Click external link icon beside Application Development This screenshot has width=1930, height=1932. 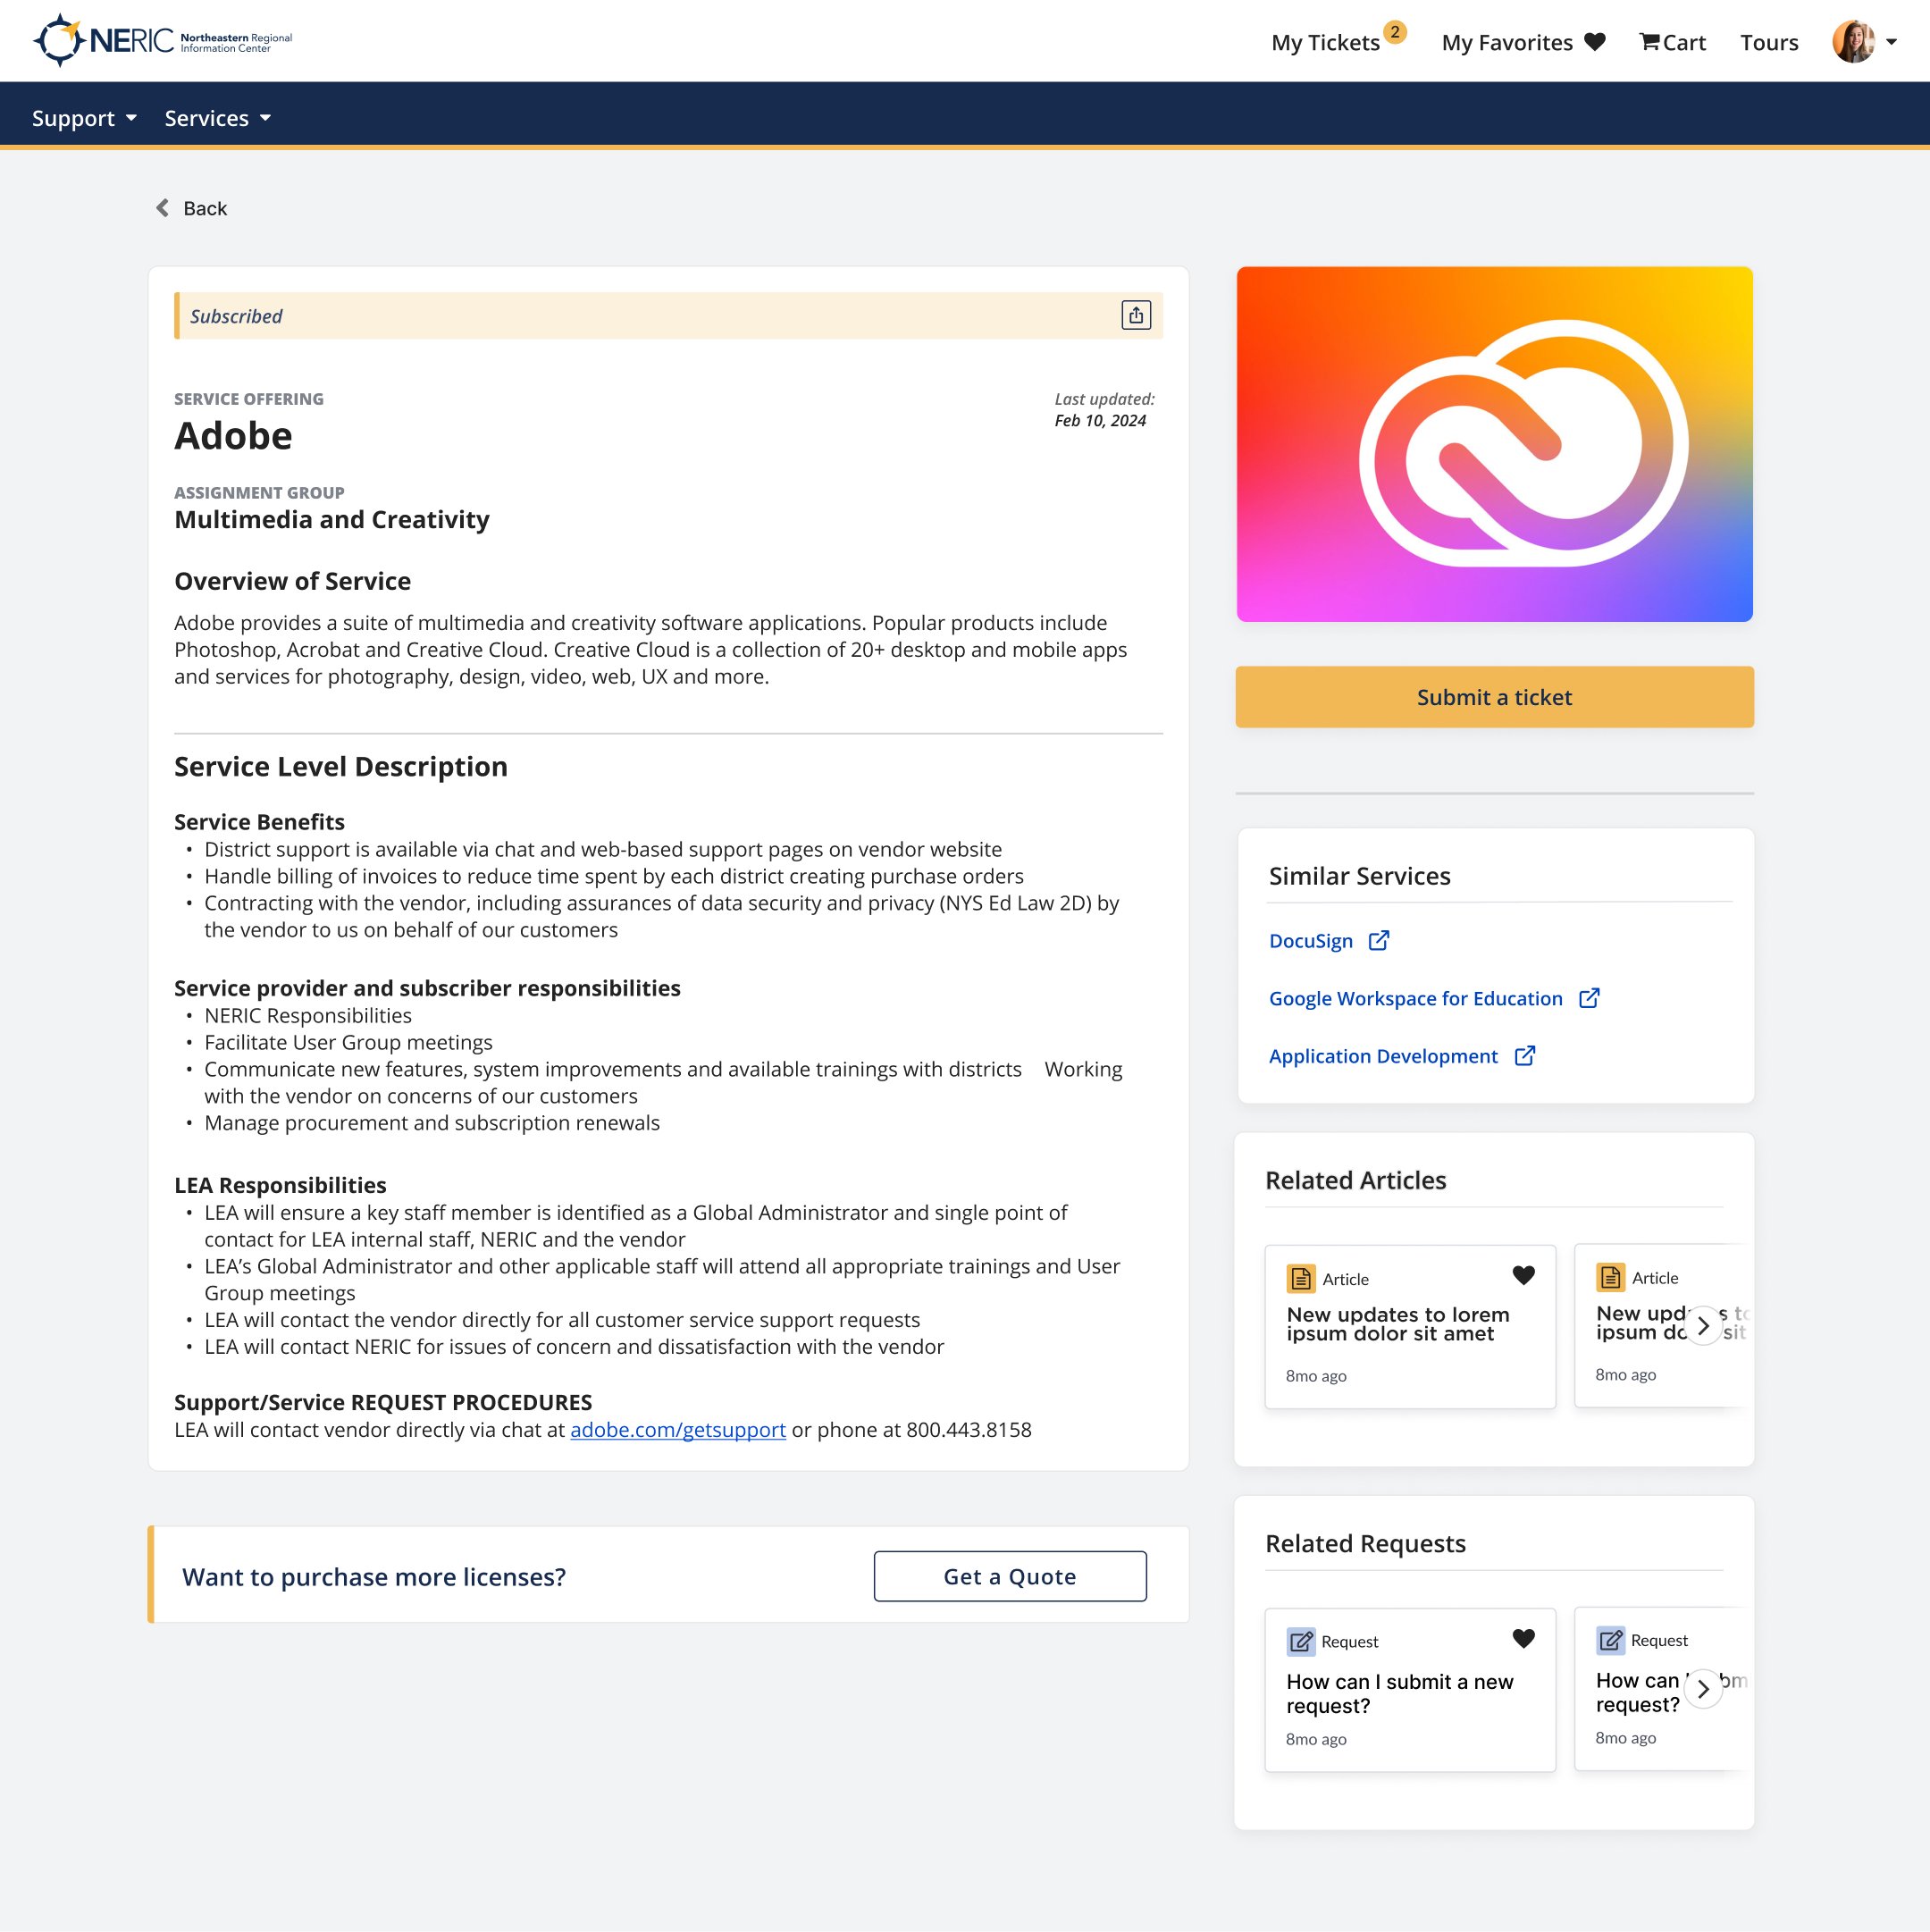(x=1524, y=1056)
